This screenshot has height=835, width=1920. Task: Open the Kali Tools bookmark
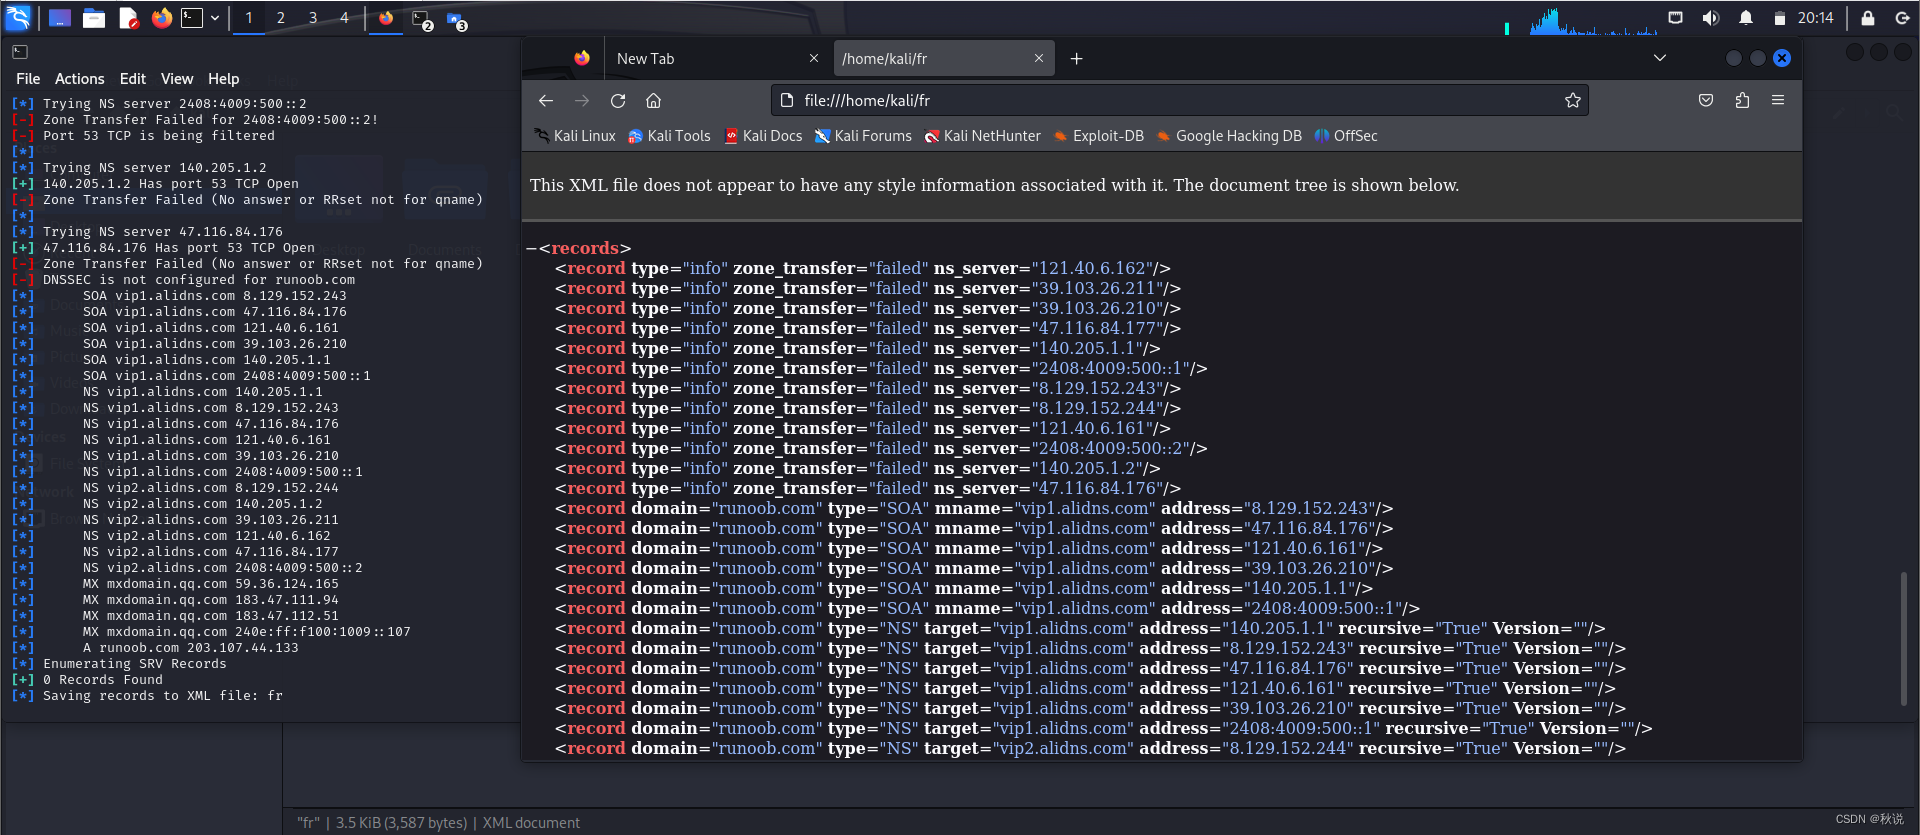click(669, 136)
